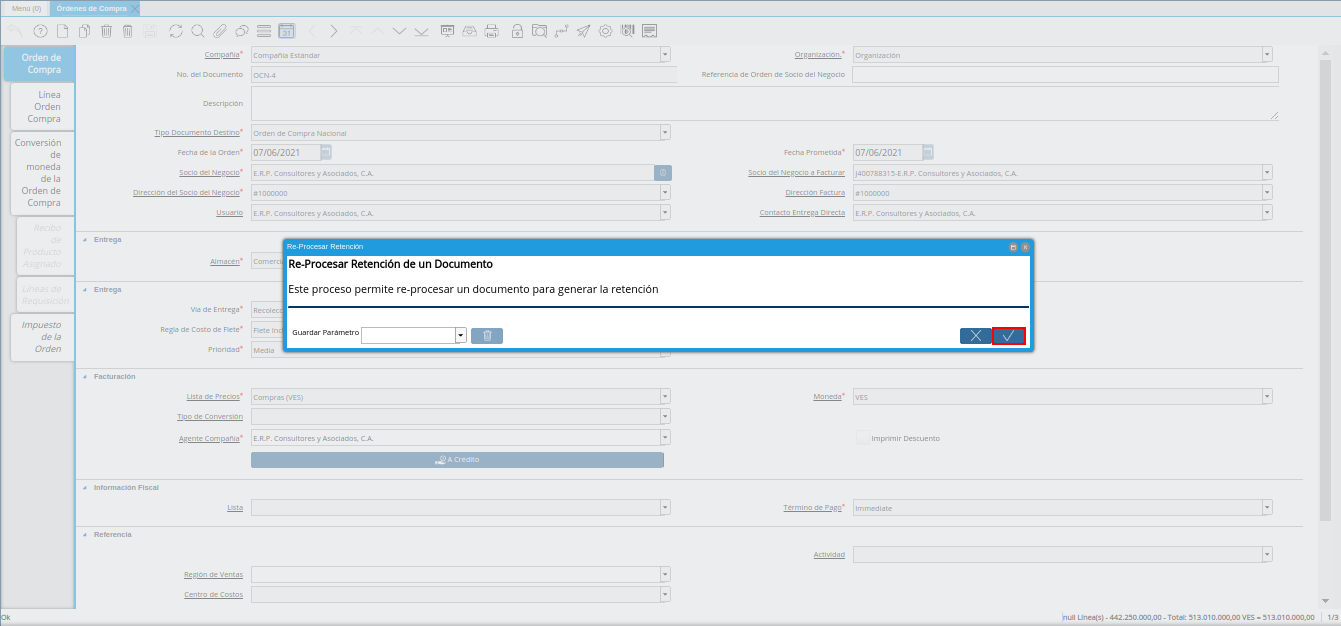
Task: Open the Término de Pago dropdown
Action: pos(1267,508)
